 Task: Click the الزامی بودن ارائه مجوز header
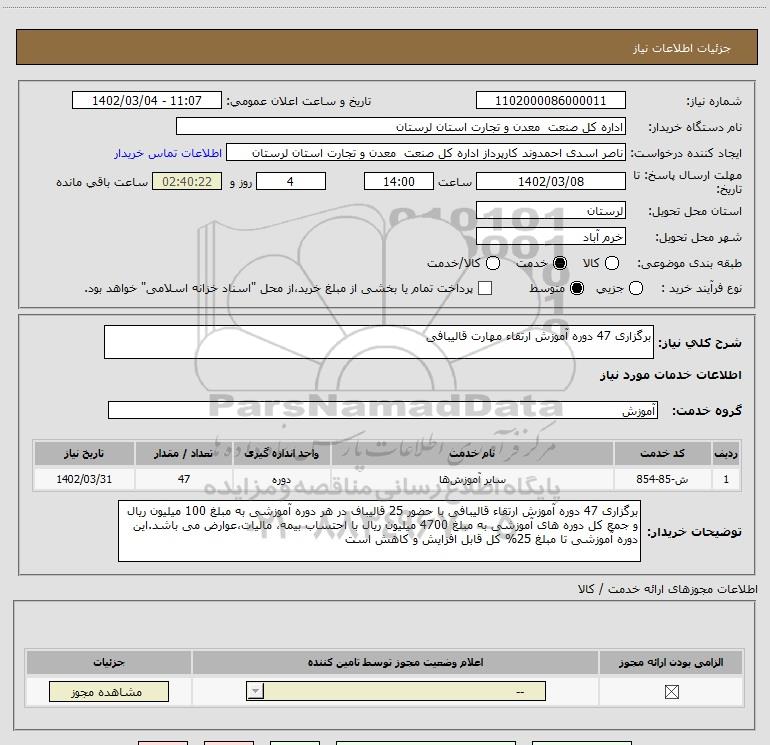coord(671,662)
